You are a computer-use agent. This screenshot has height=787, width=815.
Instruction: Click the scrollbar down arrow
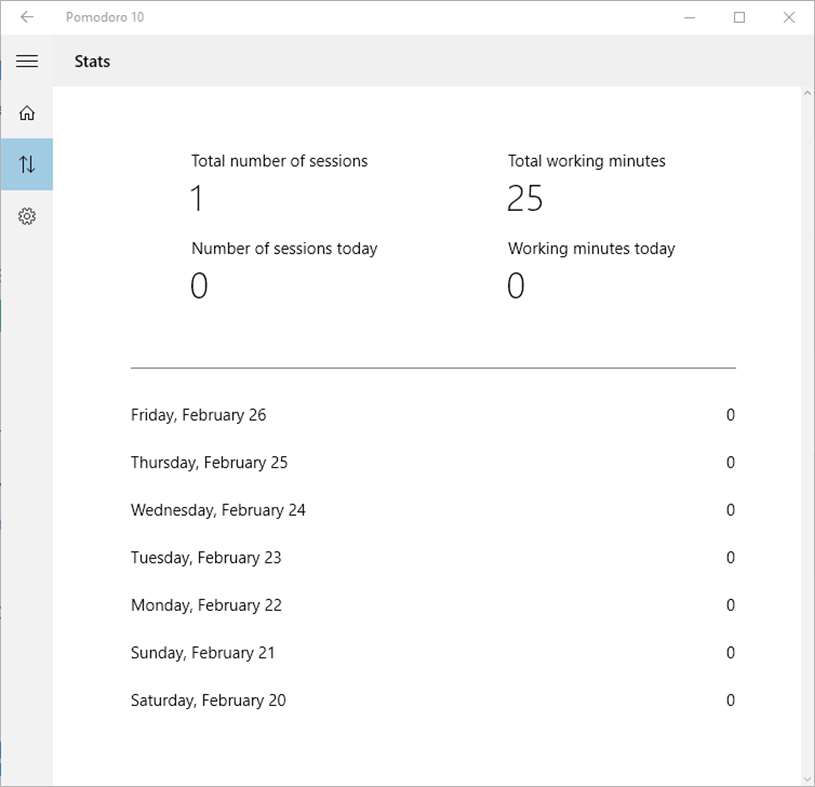[x=807, y=778]
